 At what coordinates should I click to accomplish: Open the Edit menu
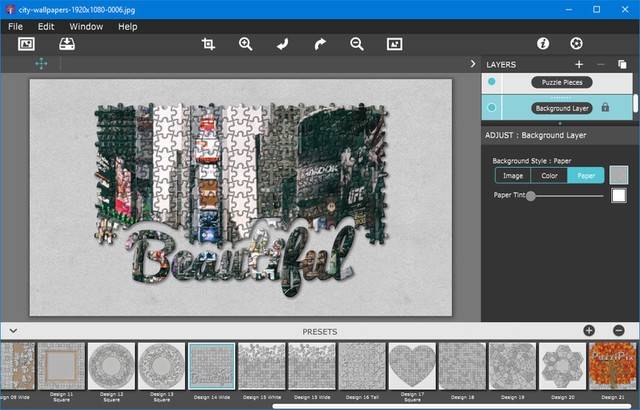[46, 26]
